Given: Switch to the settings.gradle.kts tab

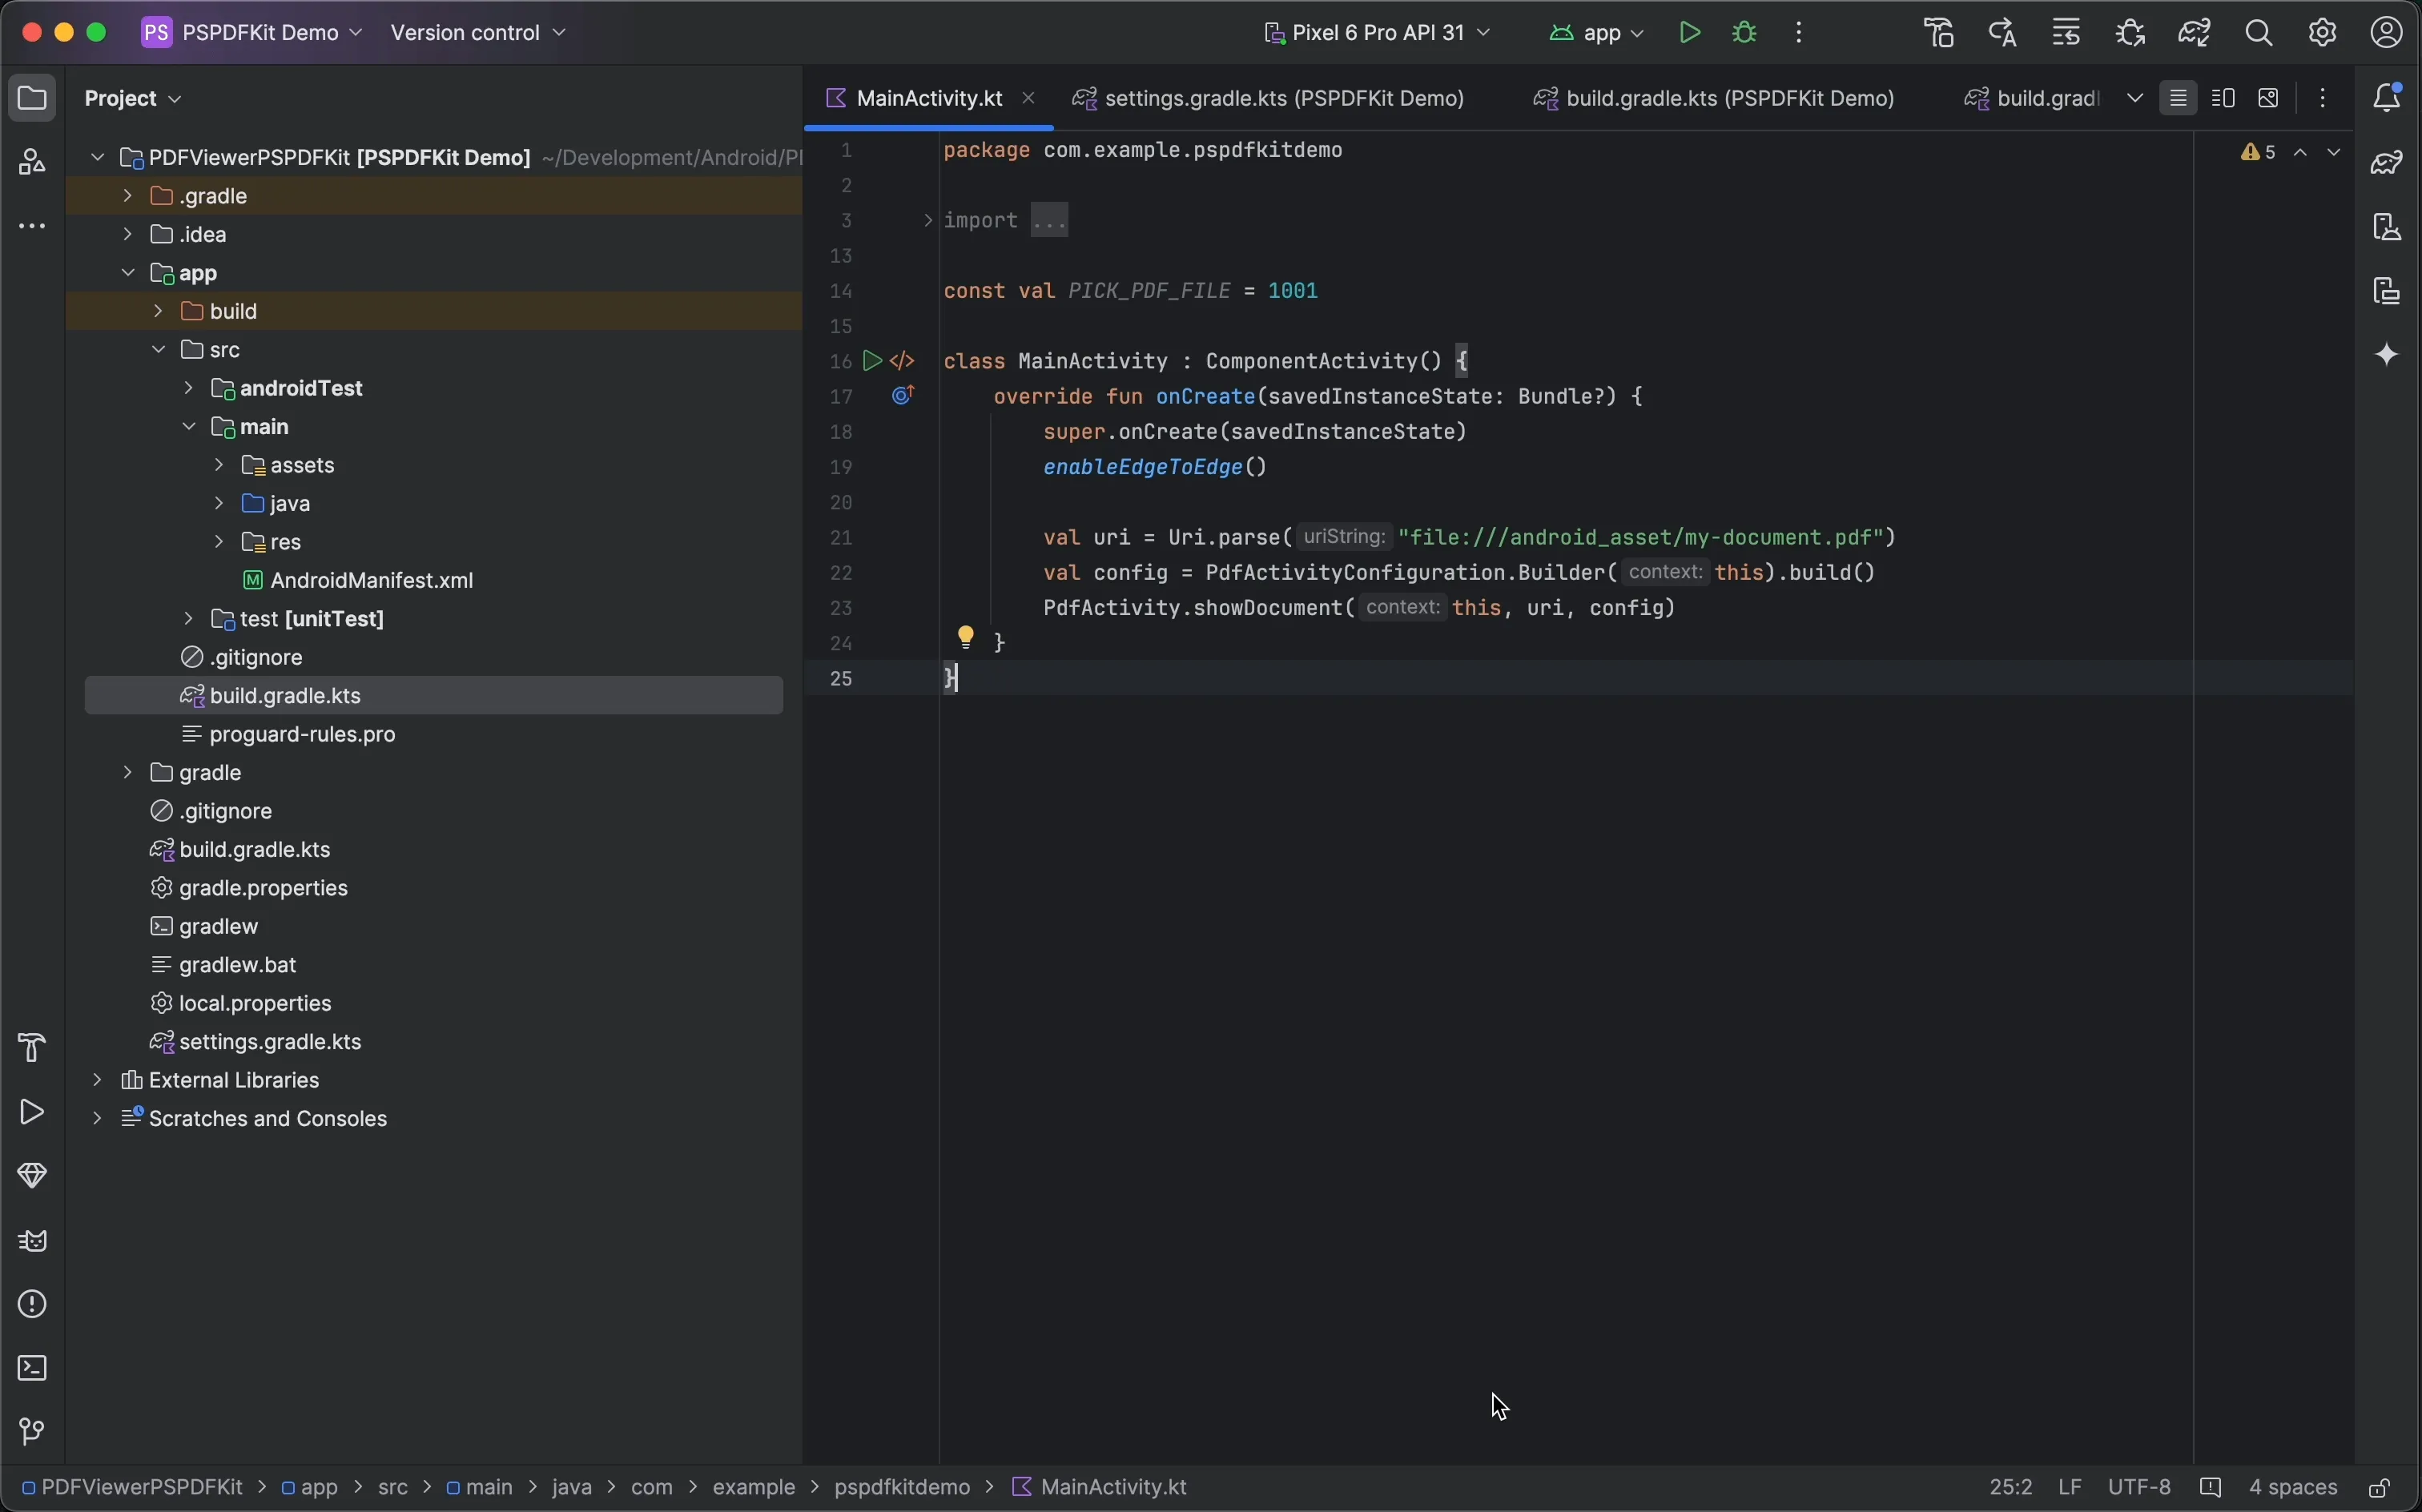Looking at the screenshot, I should click(x=1270, y=98).
